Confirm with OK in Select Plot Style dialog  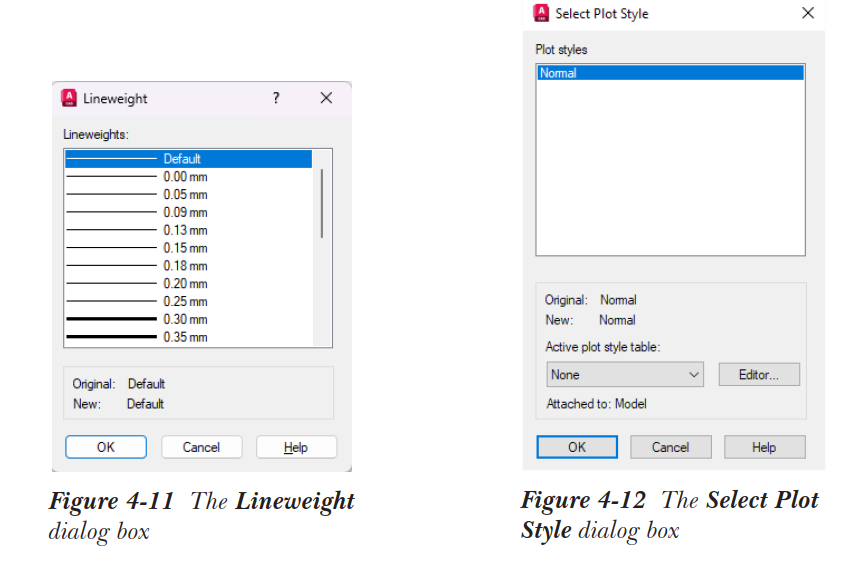coord(577,447)
